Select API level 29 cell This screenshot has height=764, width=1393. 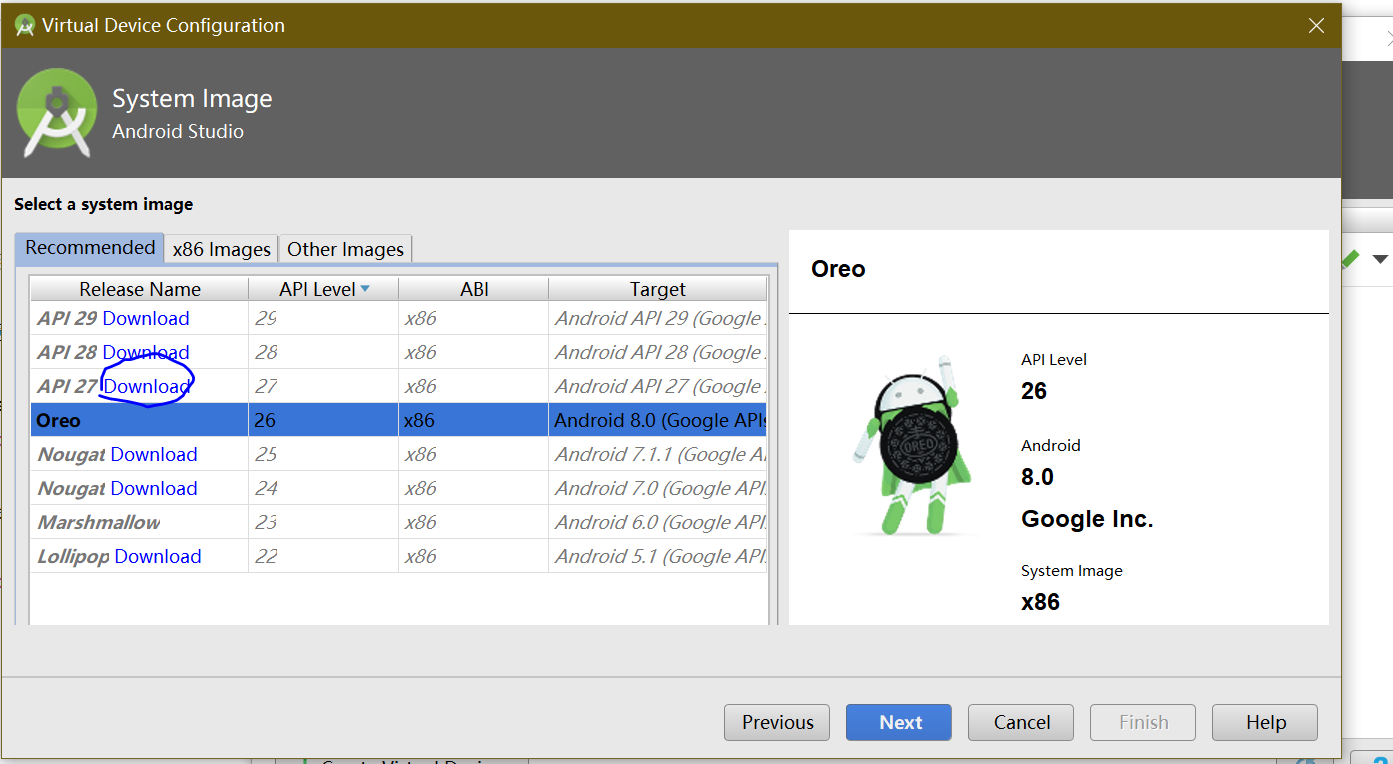click(x=323, y=318)
